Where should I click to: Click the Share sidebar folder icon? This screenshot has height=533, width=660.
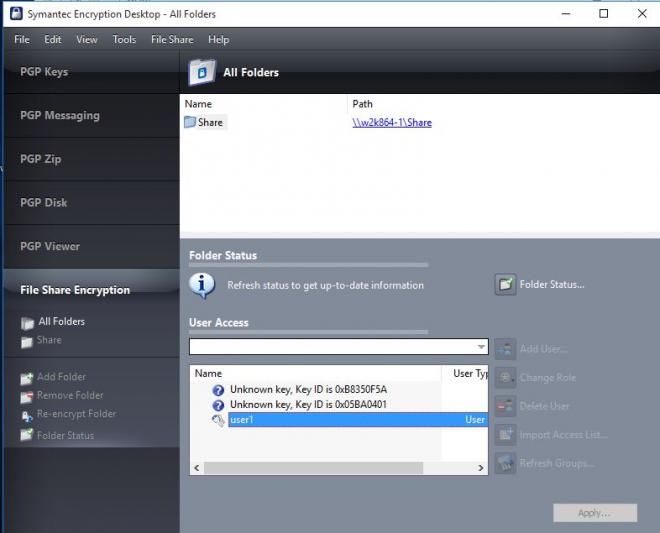coord(27,342)
